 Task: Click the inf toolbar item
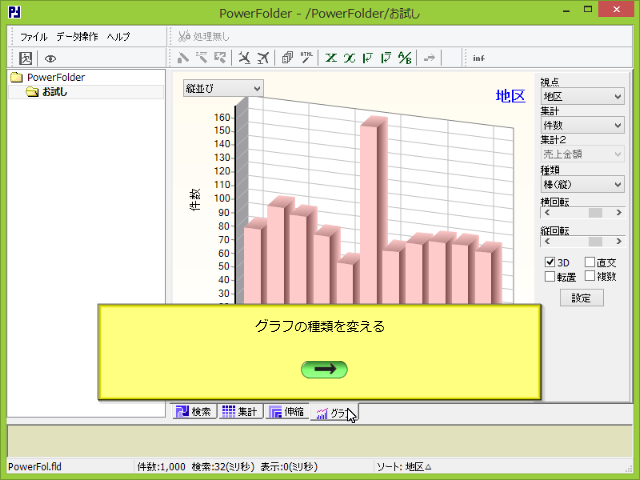(x=478, y=58)
